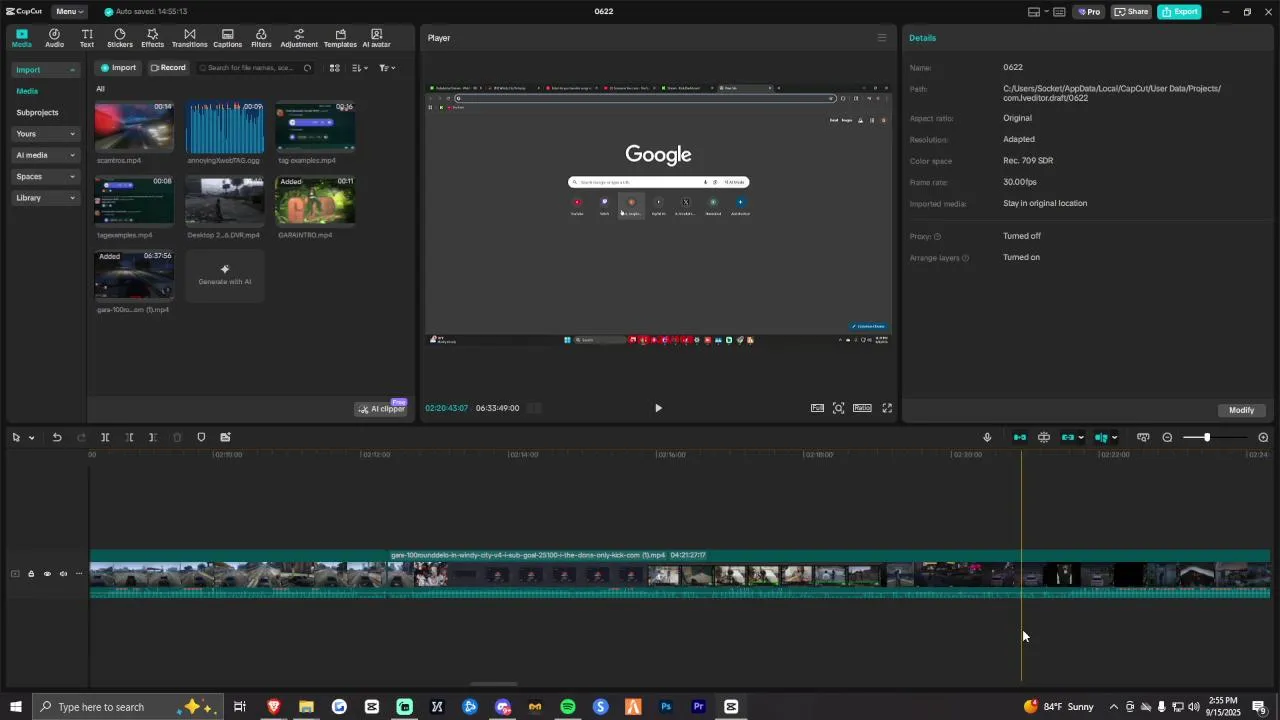Screen dimensions: 1280x720
Task: Mute the main video track
Action: coord(63,574)
